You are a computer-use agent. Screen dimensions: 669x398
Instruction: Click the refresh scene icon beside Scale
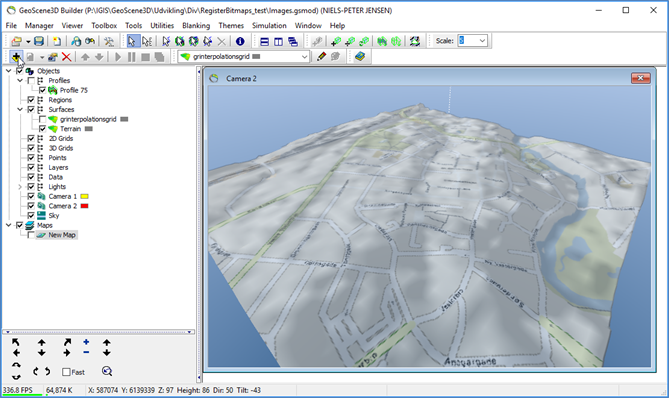click(x=415, y=41)
